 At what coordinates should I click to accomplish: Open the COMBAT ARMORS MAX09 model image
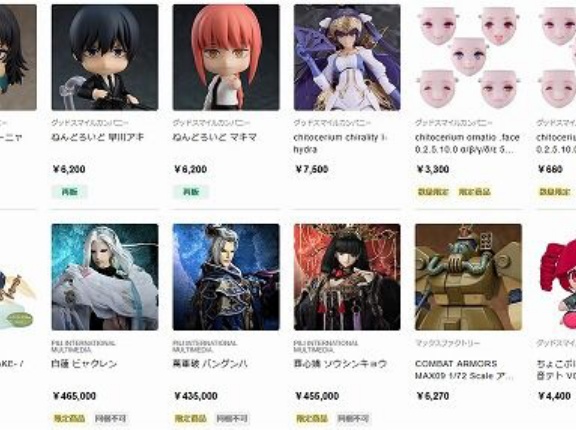point(468,277)
